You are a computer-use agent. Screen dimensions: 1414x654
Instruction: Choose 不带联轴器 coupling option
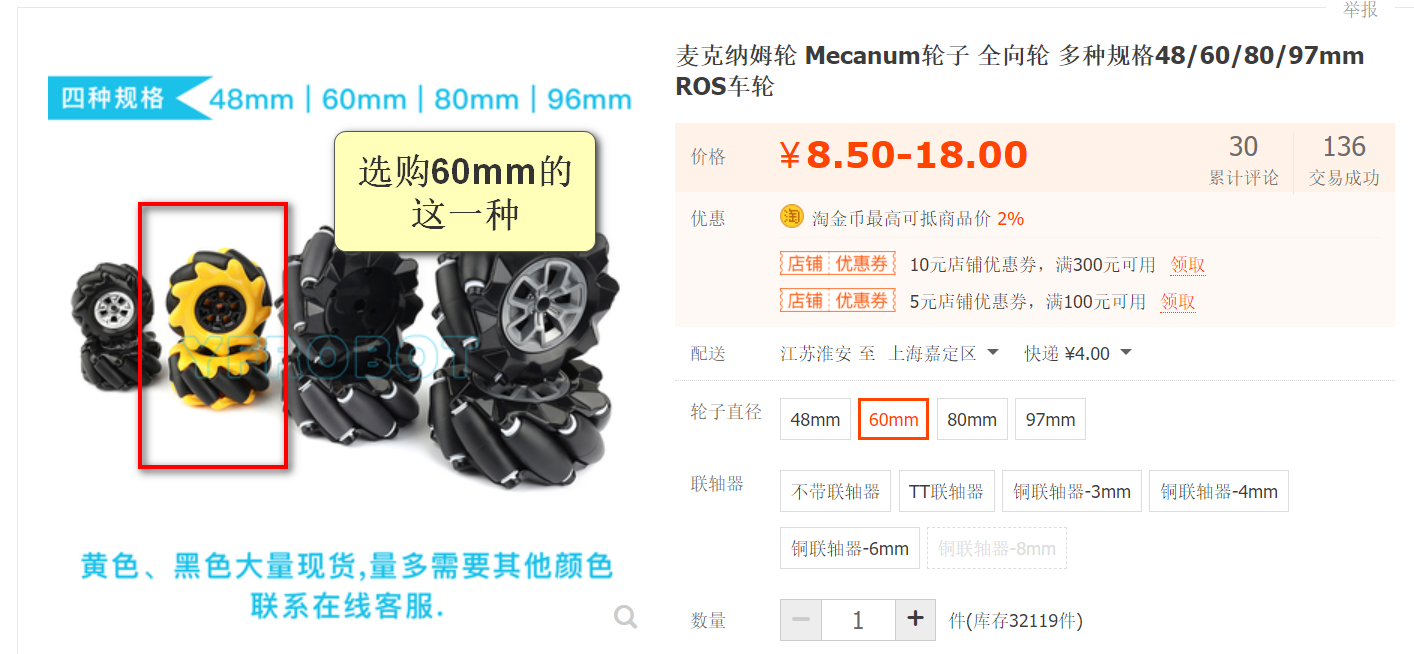836,491
